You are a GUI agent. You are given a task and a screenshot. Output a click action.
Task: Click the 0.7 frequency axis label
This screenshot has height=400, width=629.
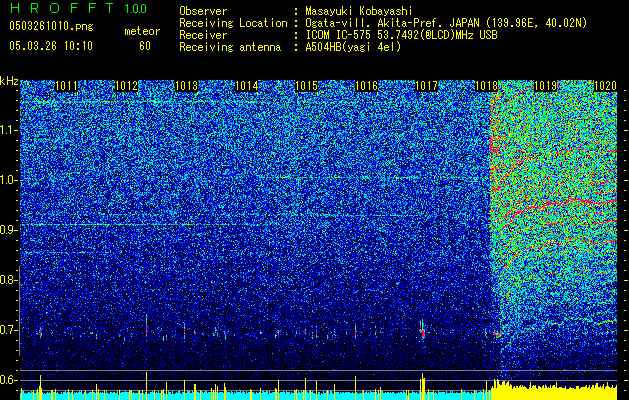tap(9, 330)
